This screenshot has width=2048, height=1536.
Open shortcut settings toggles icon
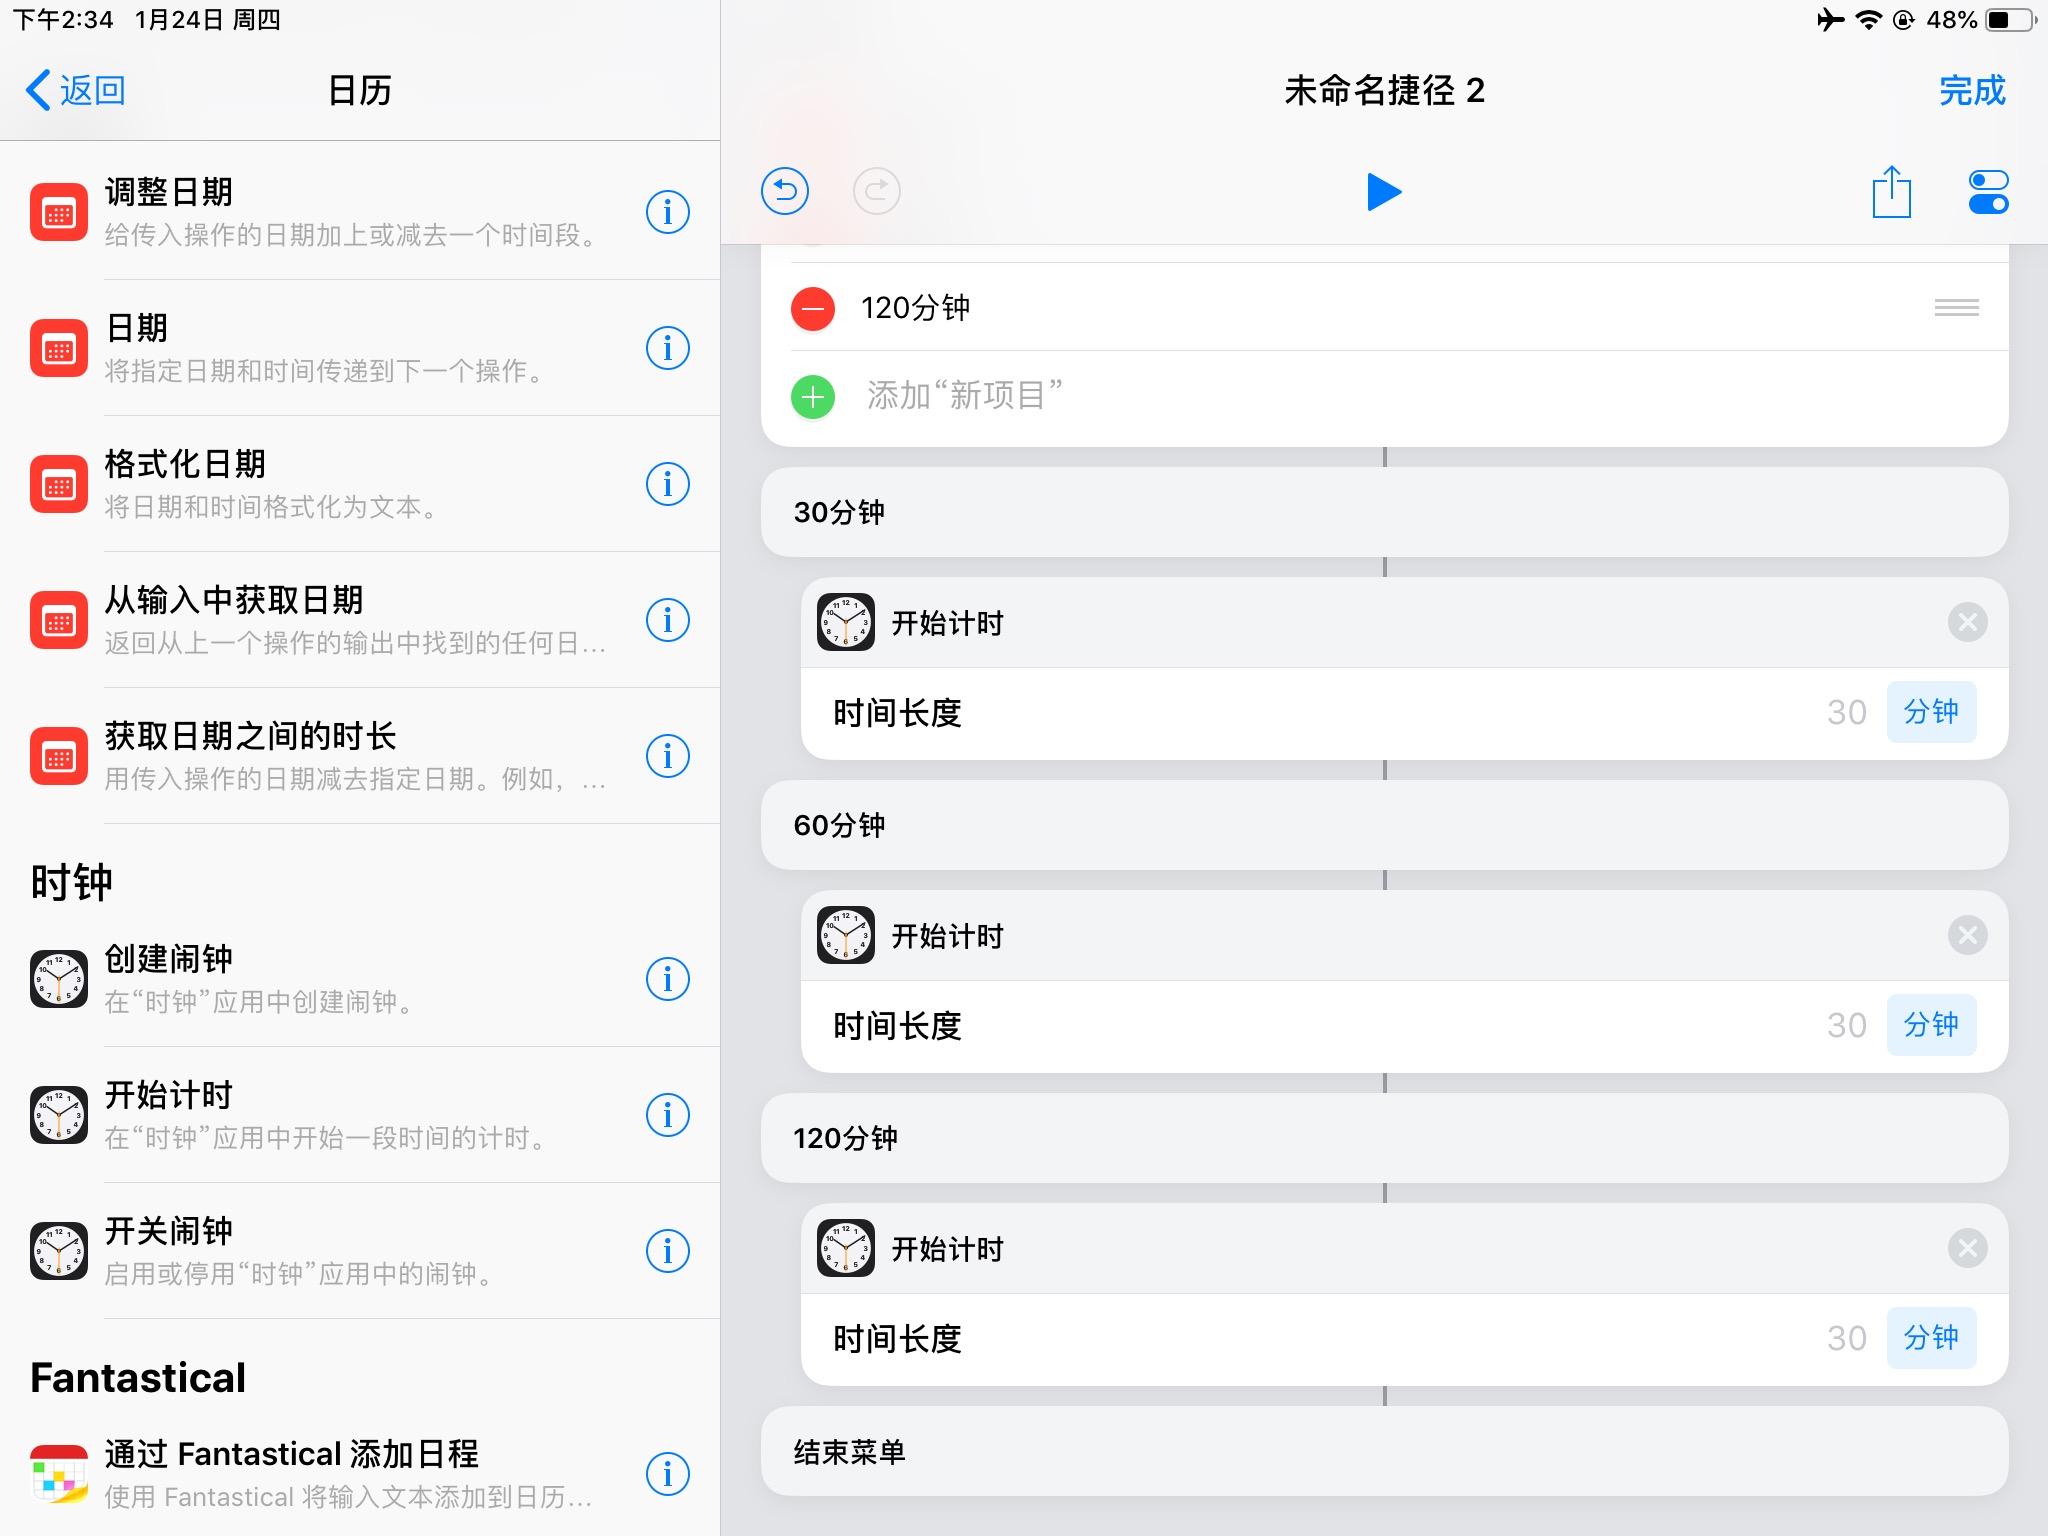click(x=1988, y=192)
